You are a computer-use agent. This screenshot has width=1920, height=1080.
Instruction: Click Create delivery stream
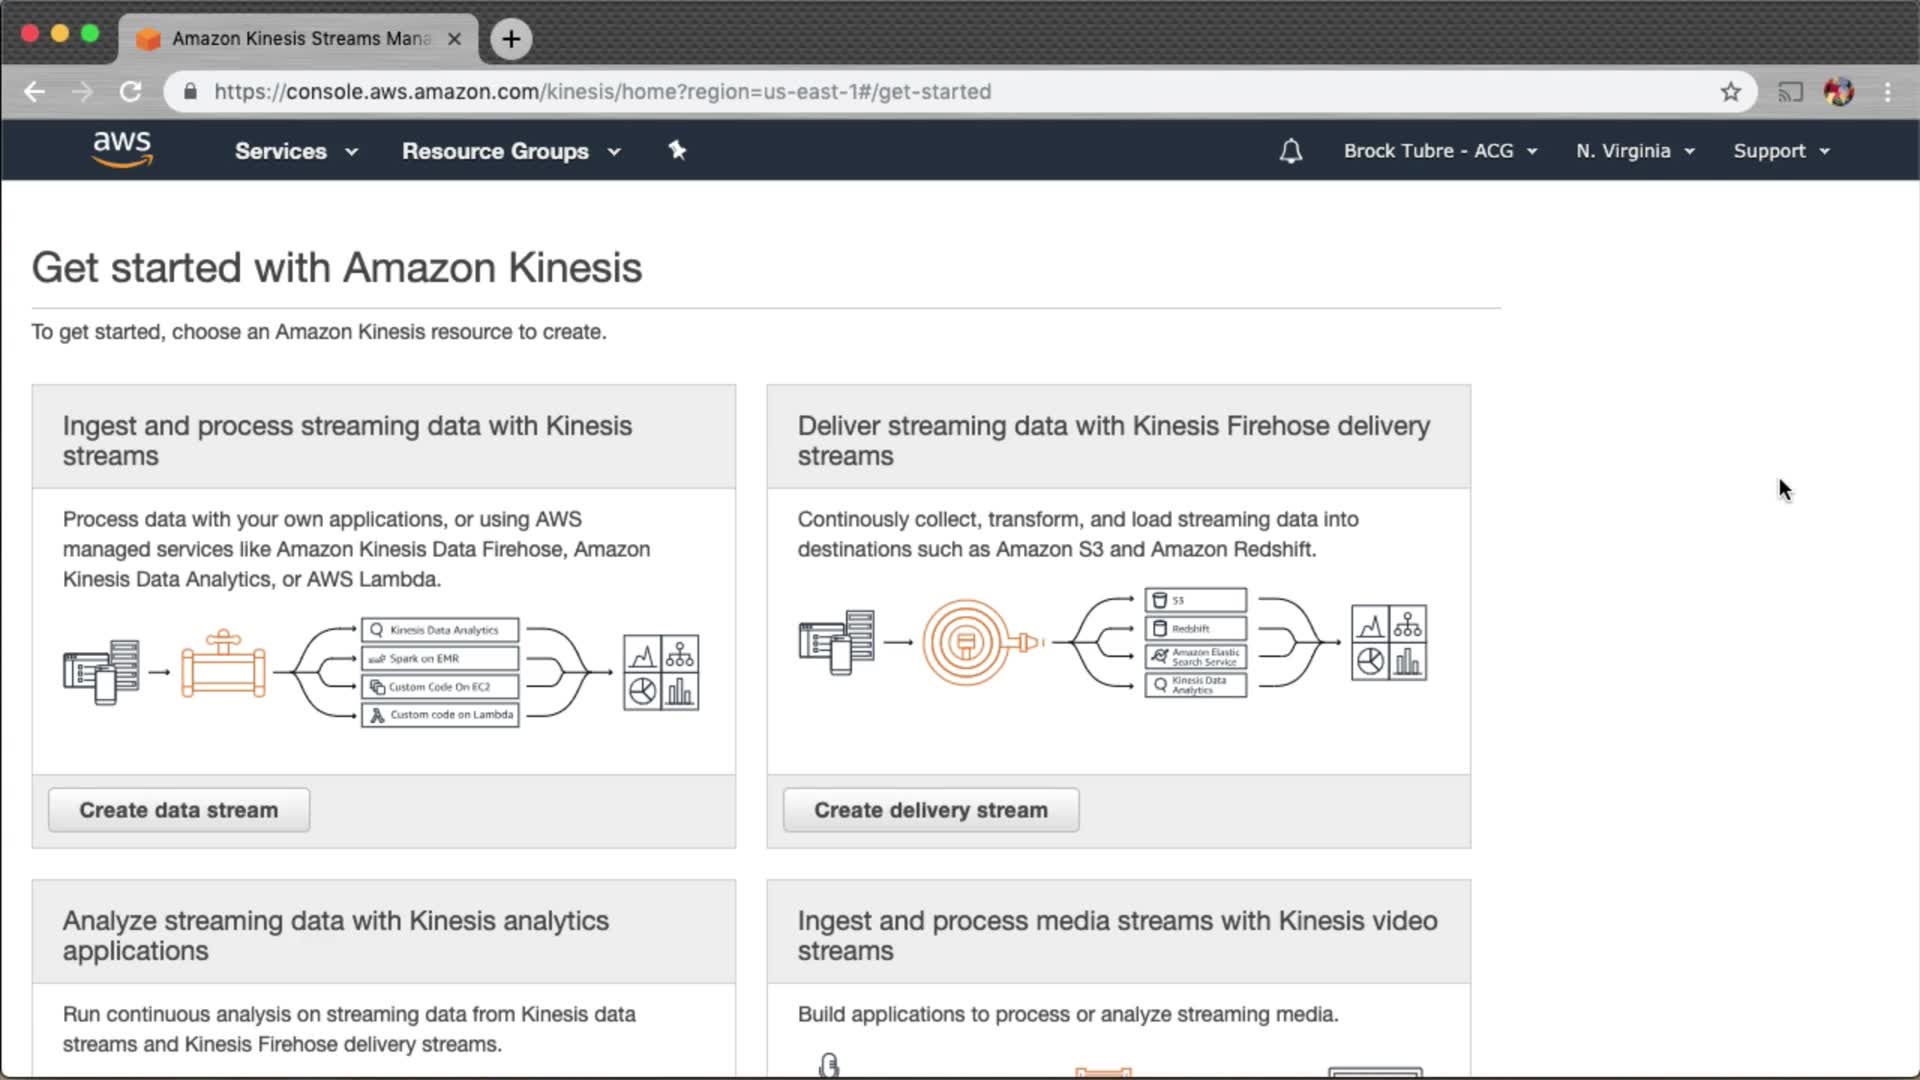click(931, 810)
